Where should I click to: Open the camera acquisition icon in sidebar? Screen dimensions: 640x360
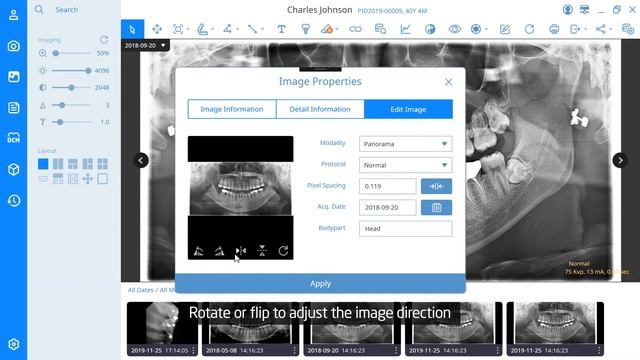coord(13,46)
